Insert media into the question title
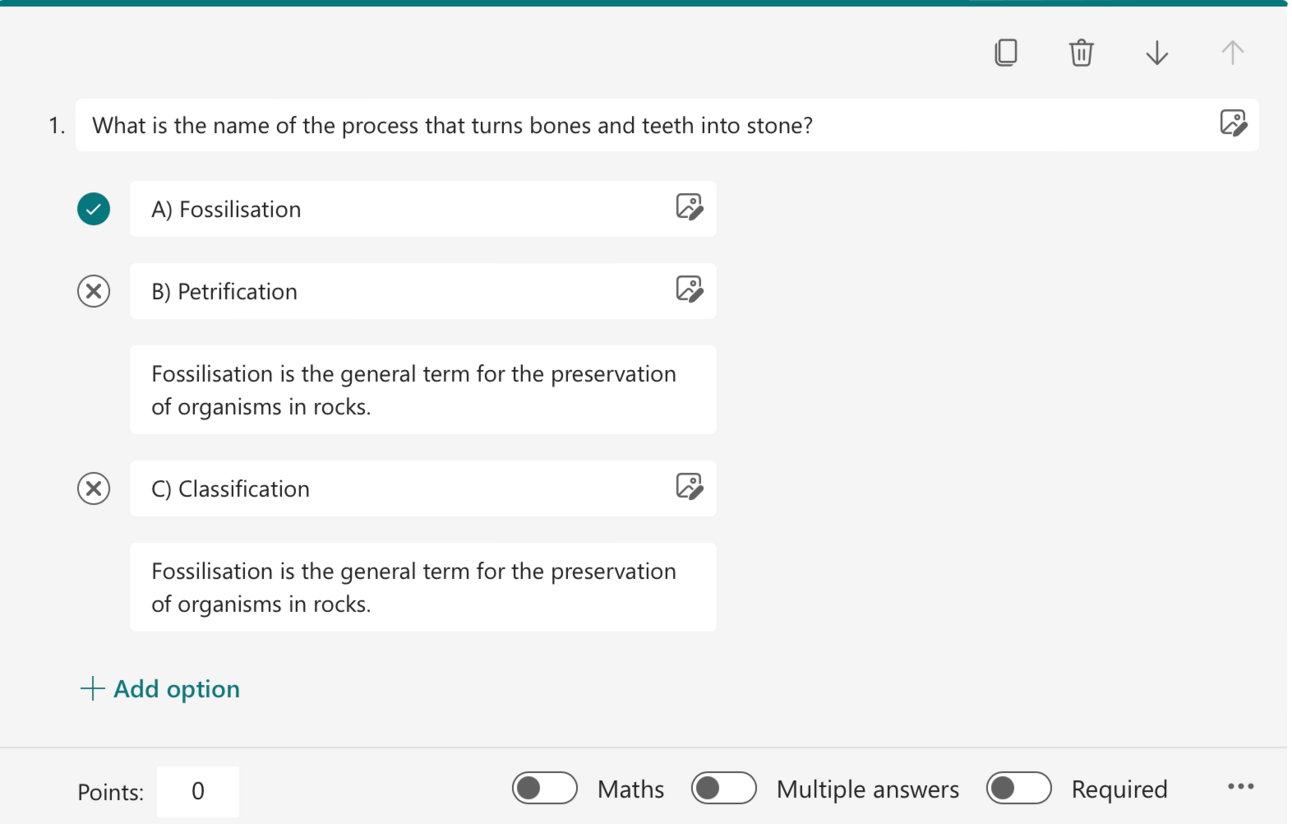Viewport: 1292px width, 824px height. [1233, 123]
